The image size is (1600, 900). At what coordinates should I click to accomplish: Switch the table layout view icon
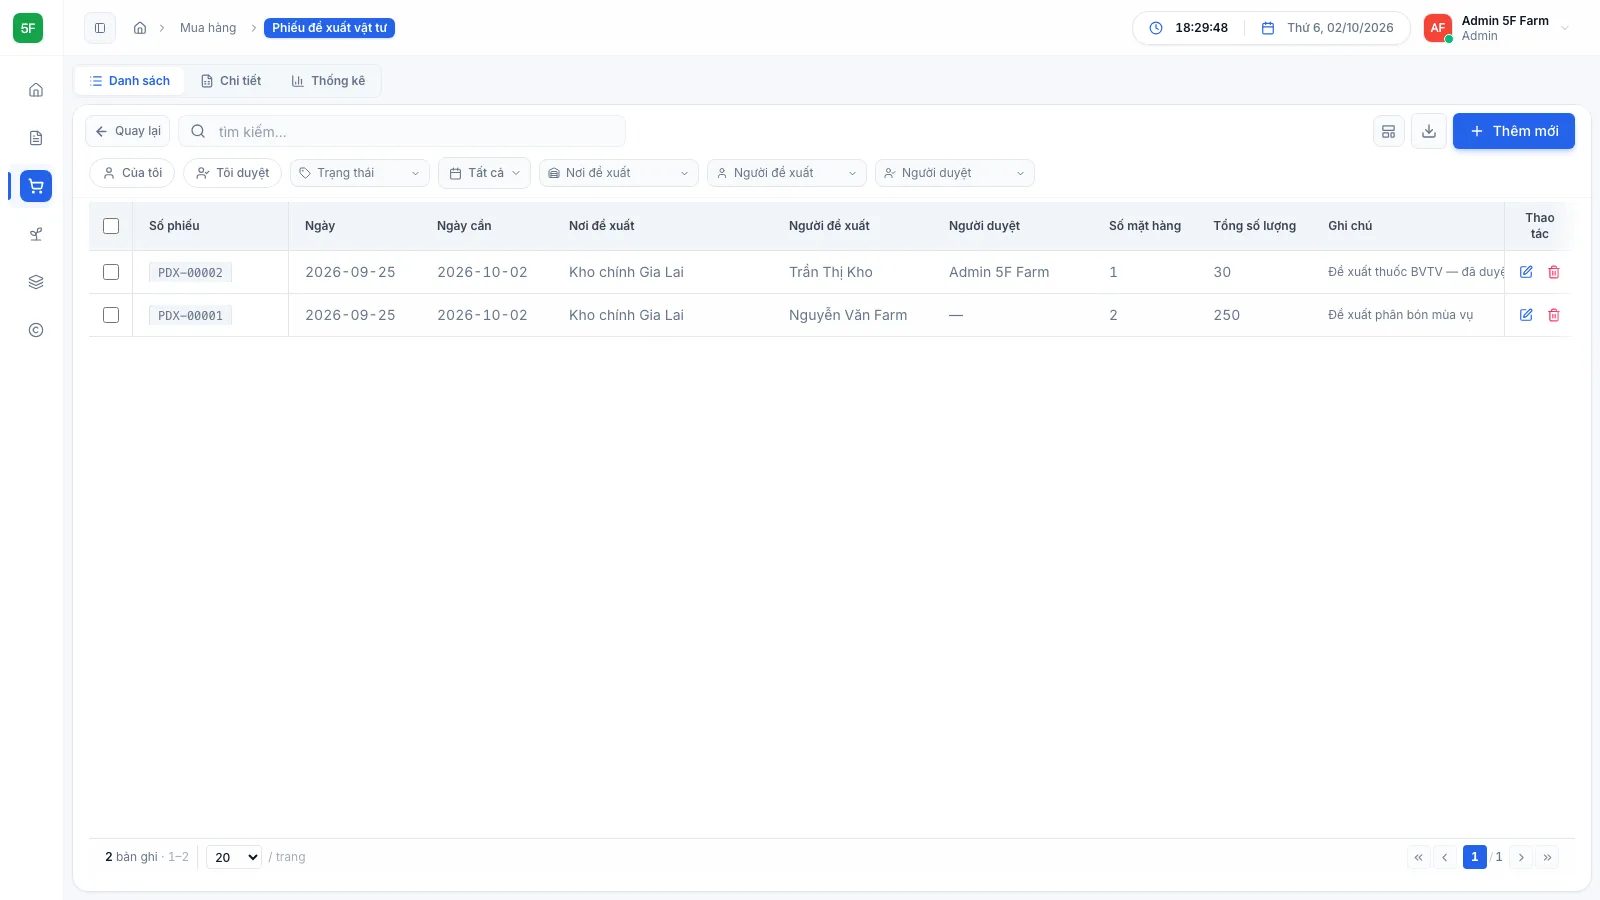1389,131
